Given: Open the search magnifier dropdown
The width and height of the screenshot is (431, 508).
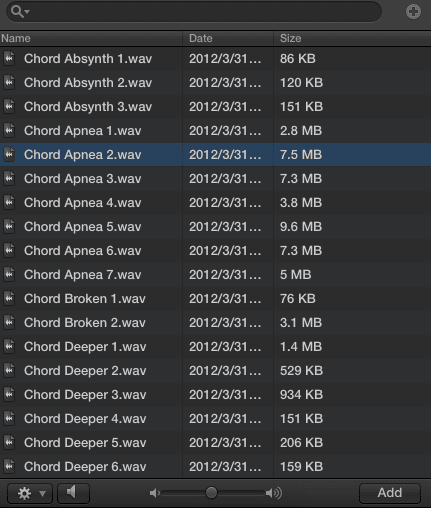Looking at the screenshot, I should [20, 12].
